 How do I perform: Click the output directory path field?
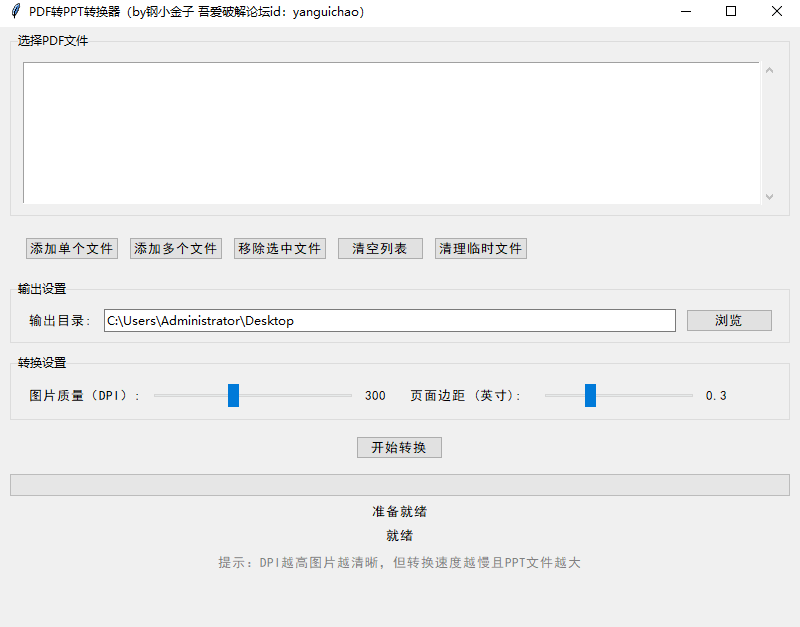[390, 320]
